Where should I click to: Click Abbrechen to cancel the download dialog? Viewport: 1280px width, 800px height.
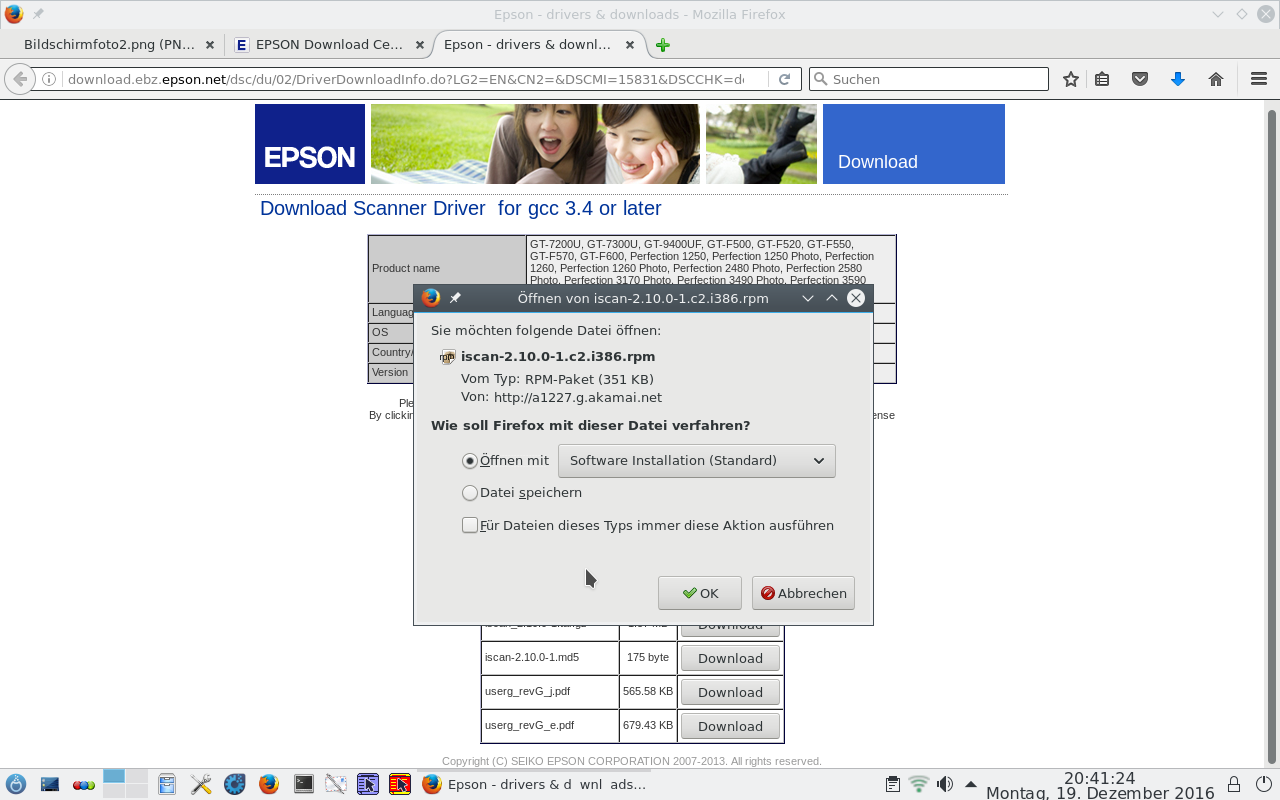pos(803,593)
